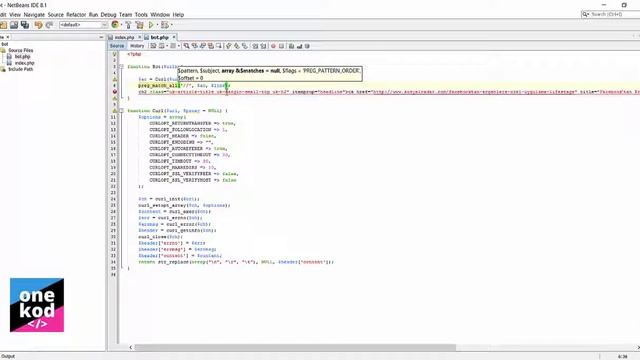
Task: Open the Refactor menu
Action: point(76,15)
